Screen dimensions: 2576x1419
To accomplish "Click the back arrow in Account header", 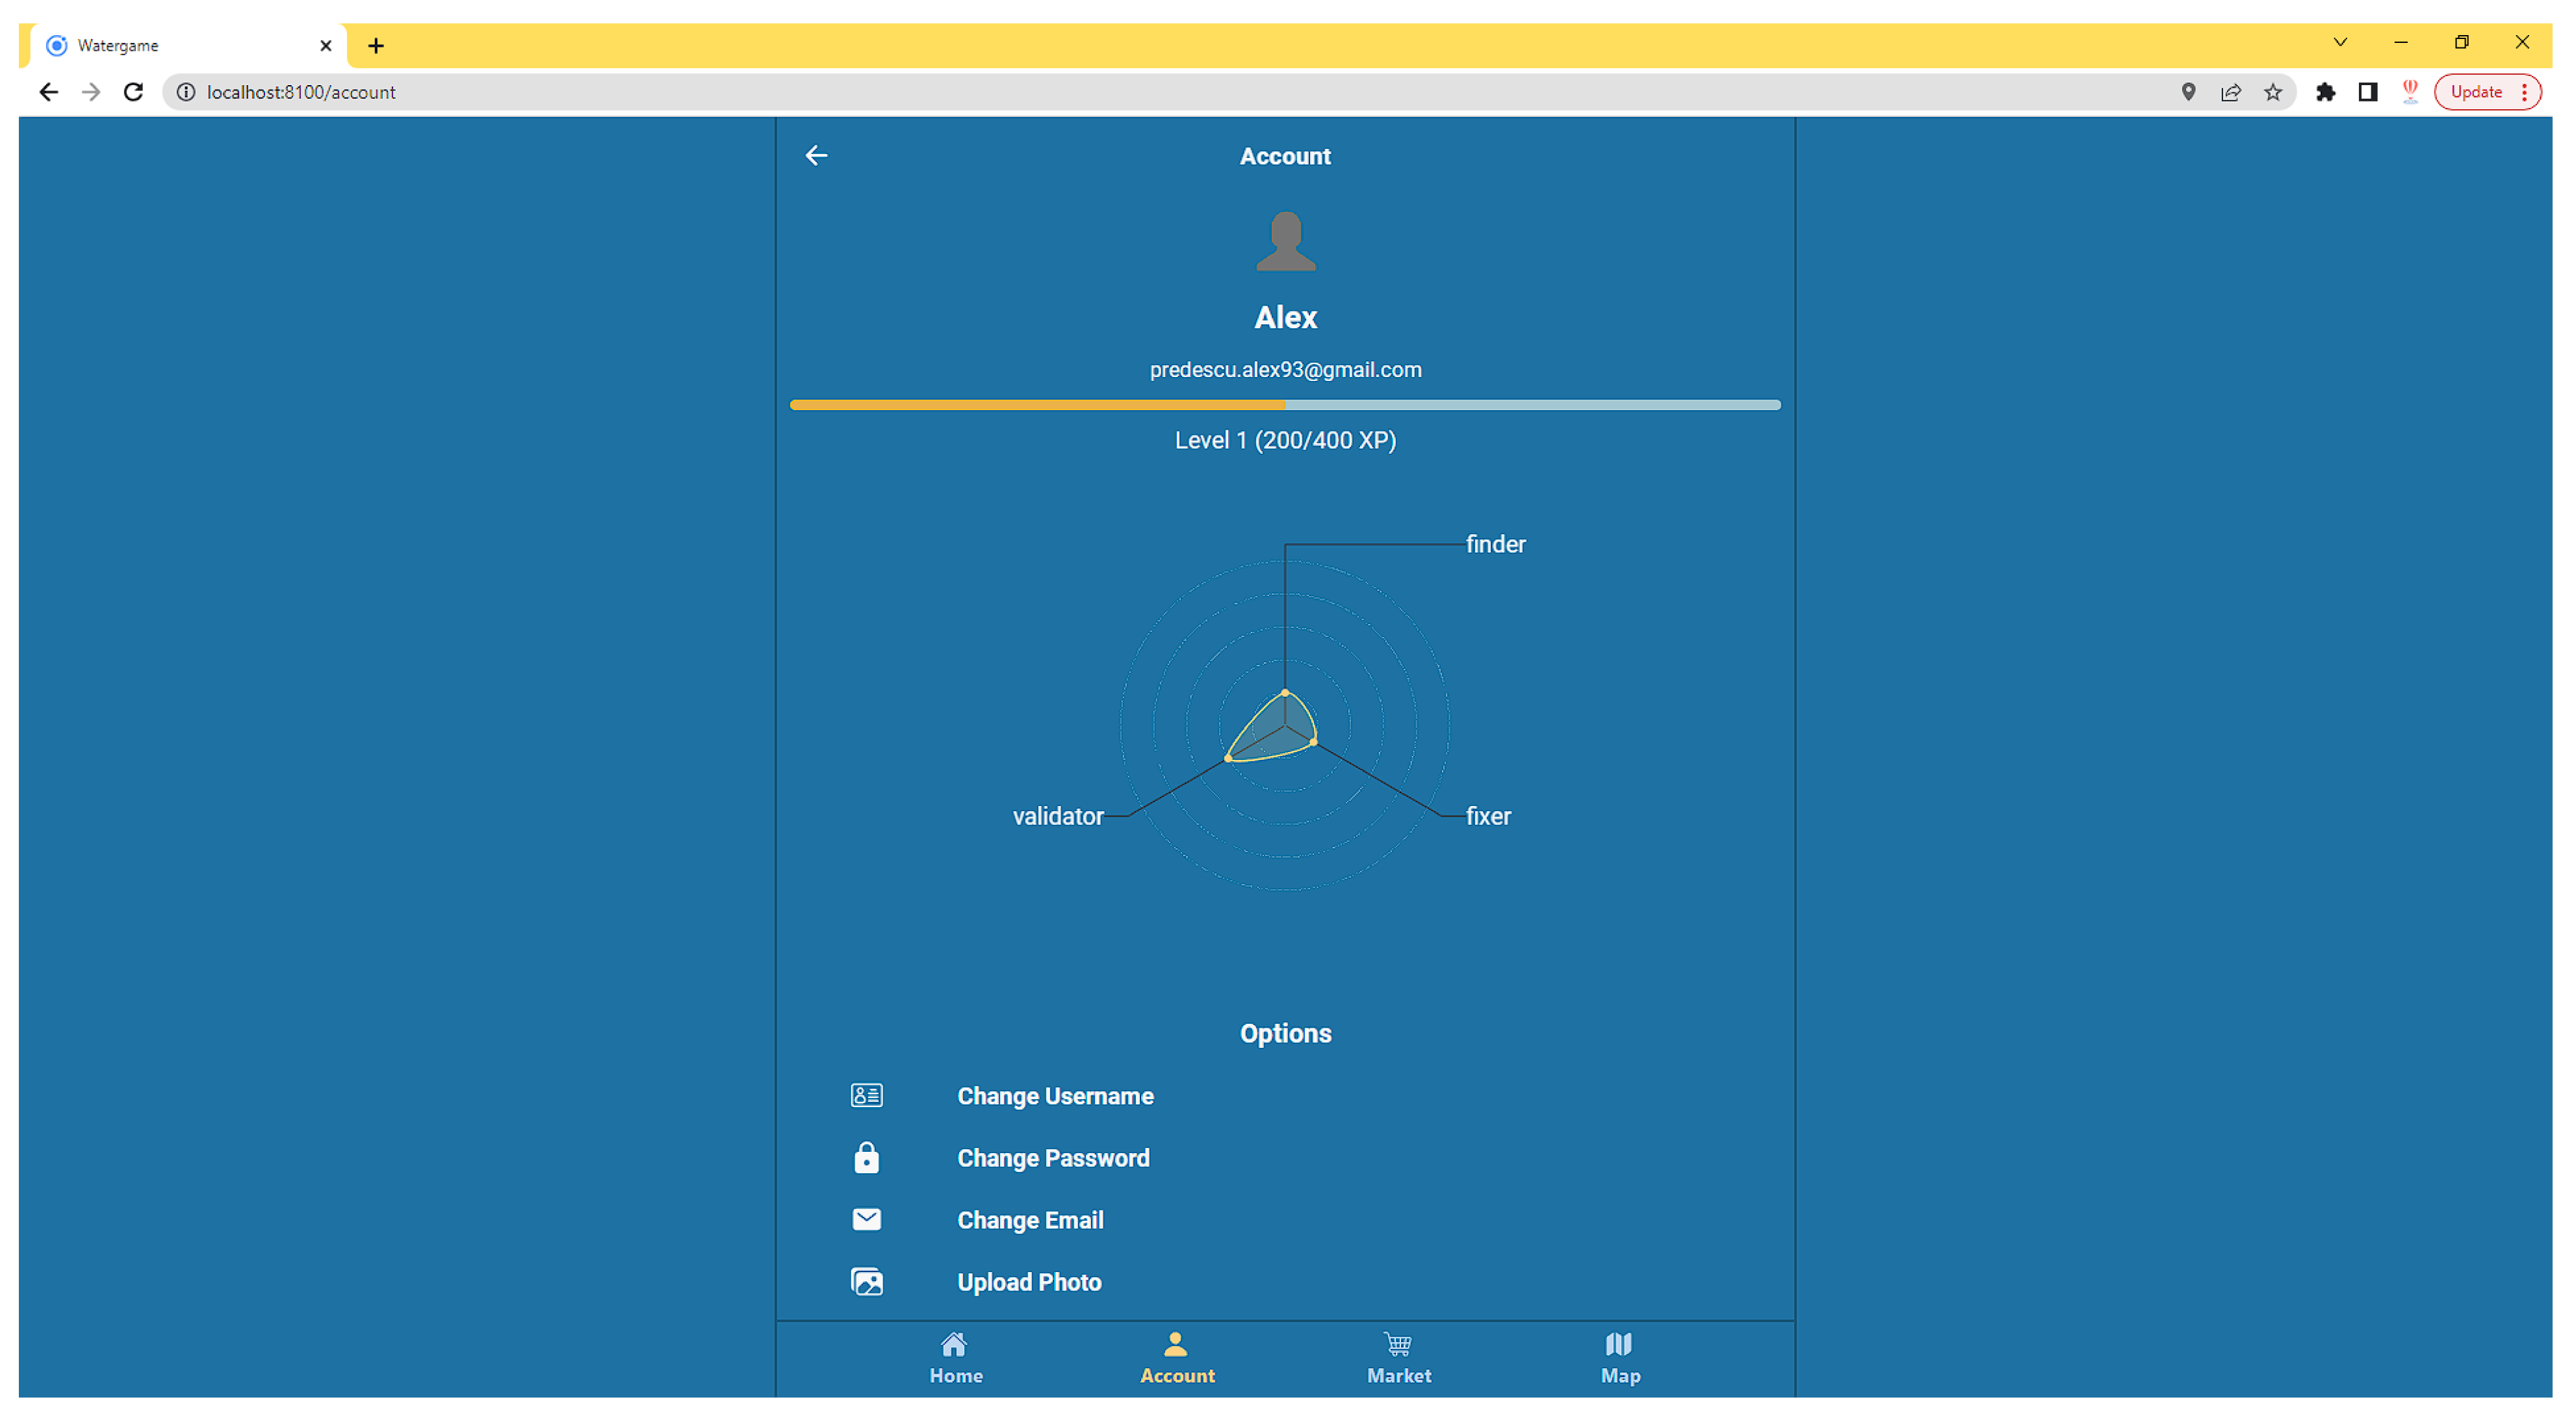I will pos(816,155).
